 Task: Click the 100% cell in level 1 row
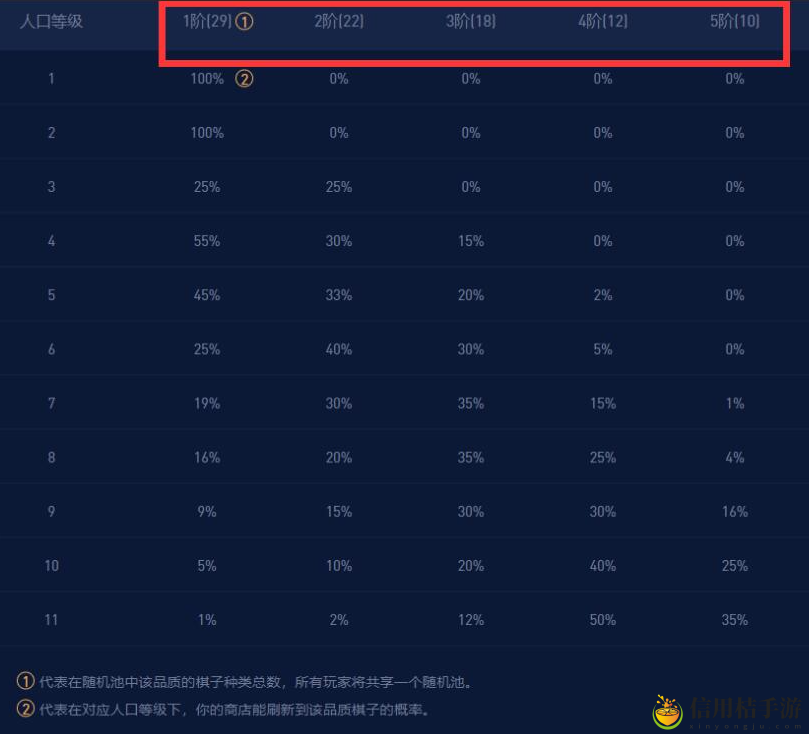[x=207, y=79]
